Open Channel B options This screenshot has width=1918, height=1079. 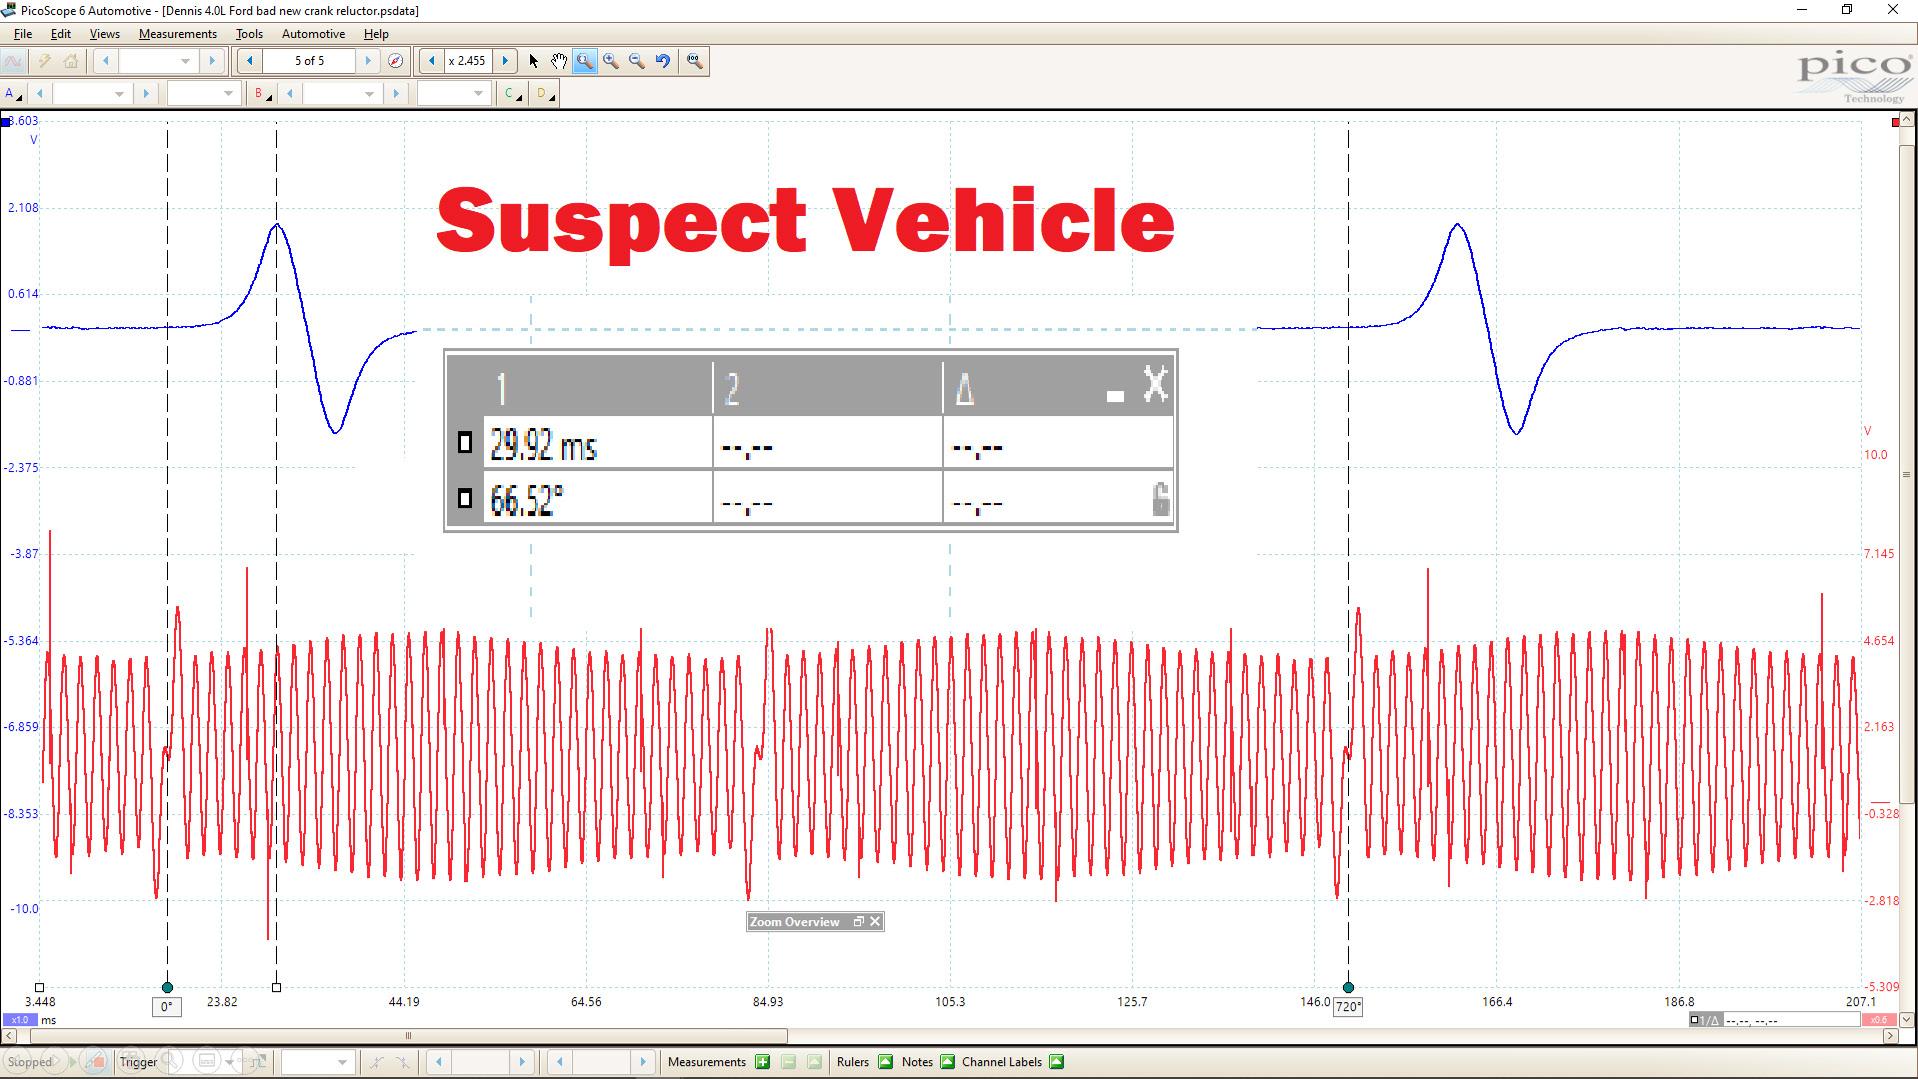pyautogui.click(x=262, y=94)
